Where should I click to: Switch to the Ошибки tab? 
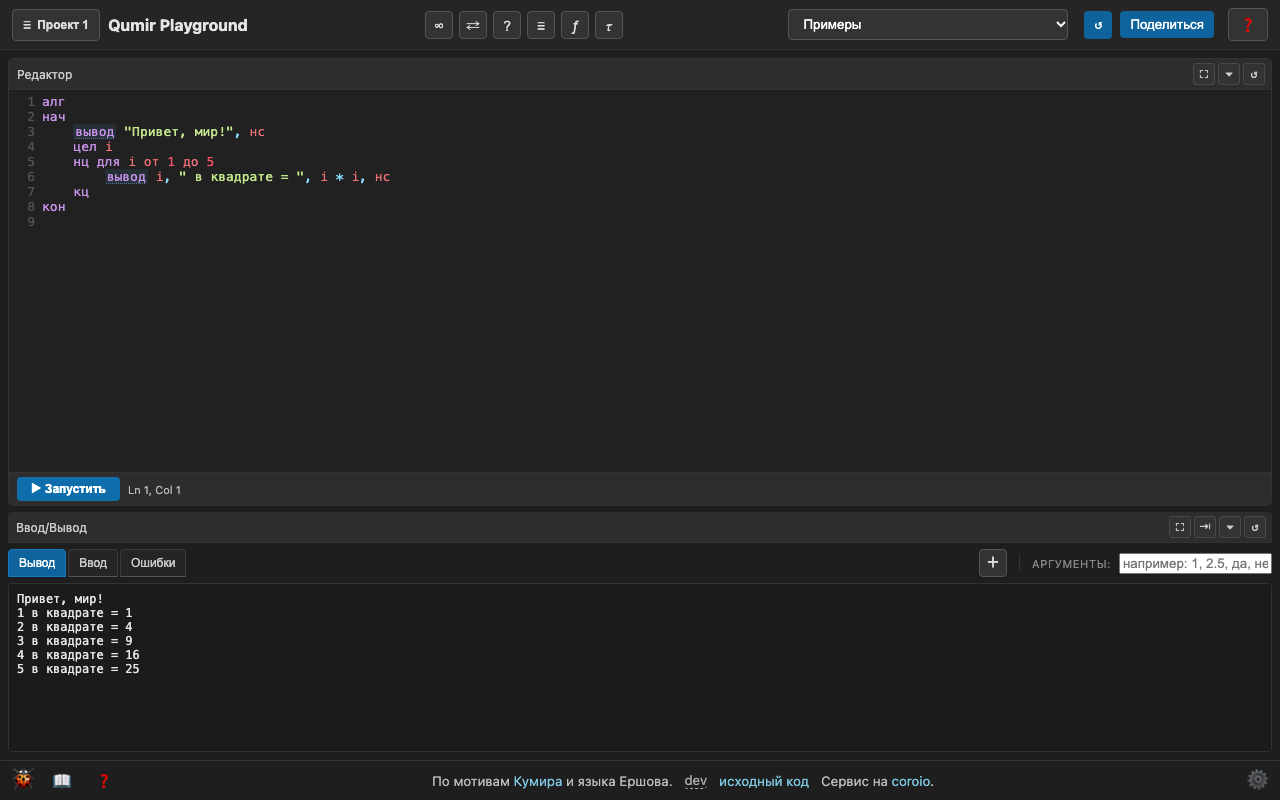153,563
